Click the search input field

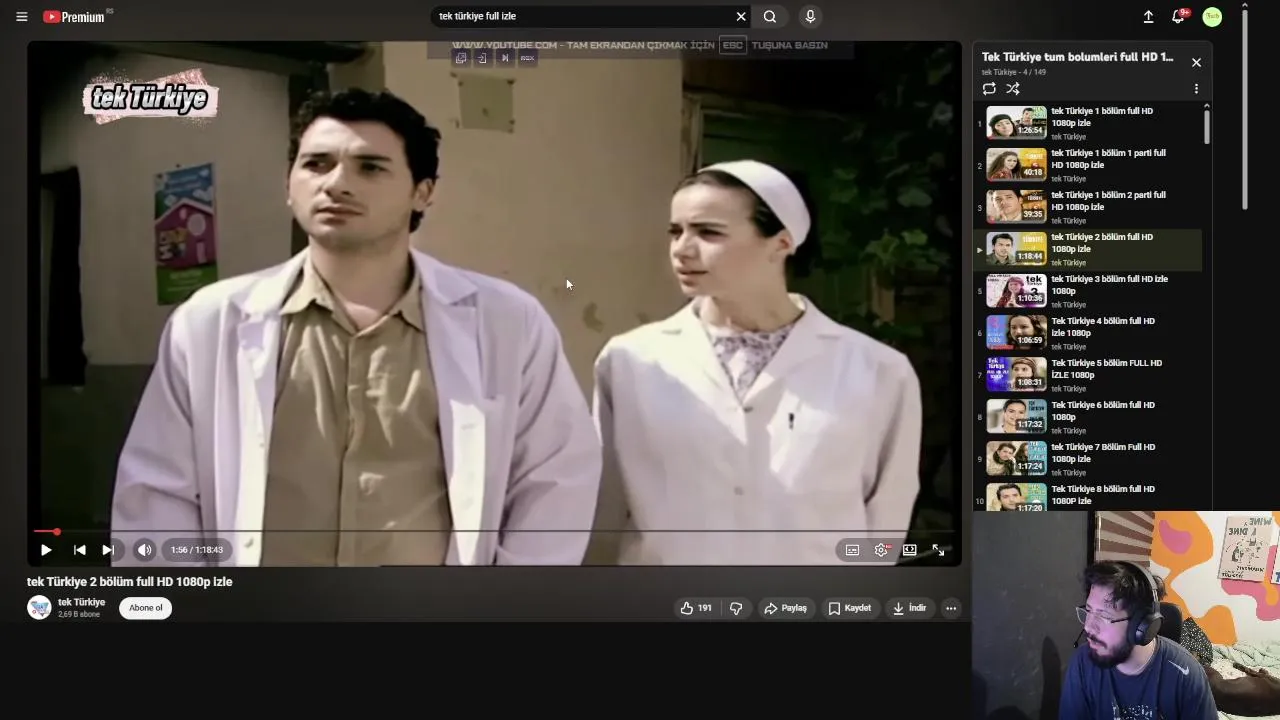pos(582,17)
